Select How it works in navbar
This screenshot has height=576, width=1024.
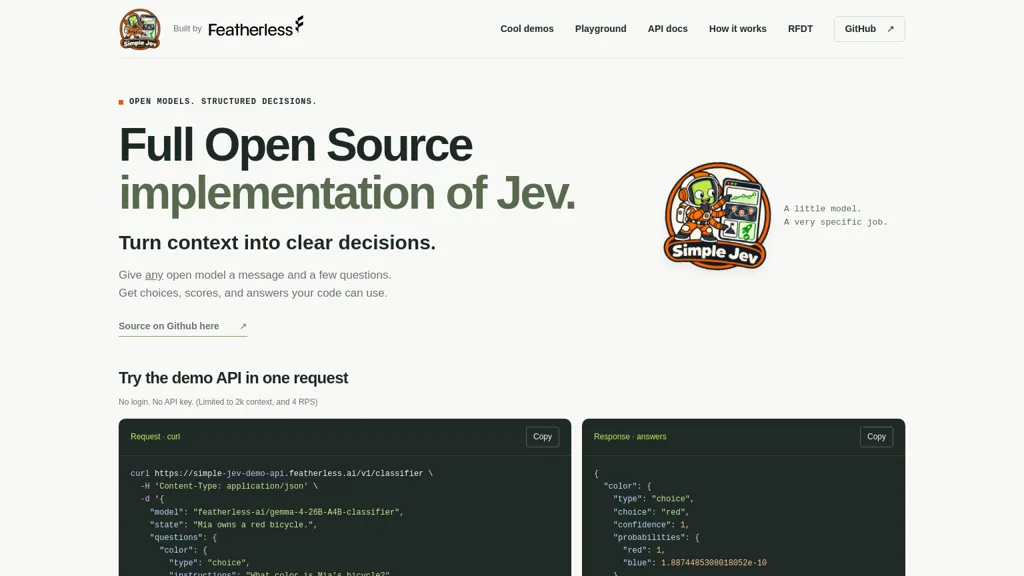(x=737, y=29)
